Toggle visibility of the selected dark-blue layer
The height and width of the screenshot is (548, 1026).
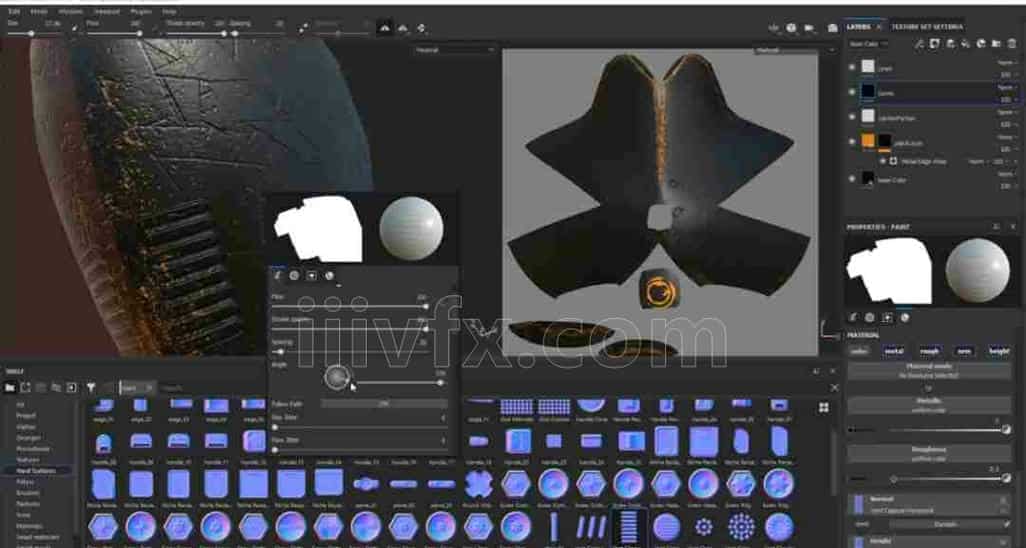852,92
